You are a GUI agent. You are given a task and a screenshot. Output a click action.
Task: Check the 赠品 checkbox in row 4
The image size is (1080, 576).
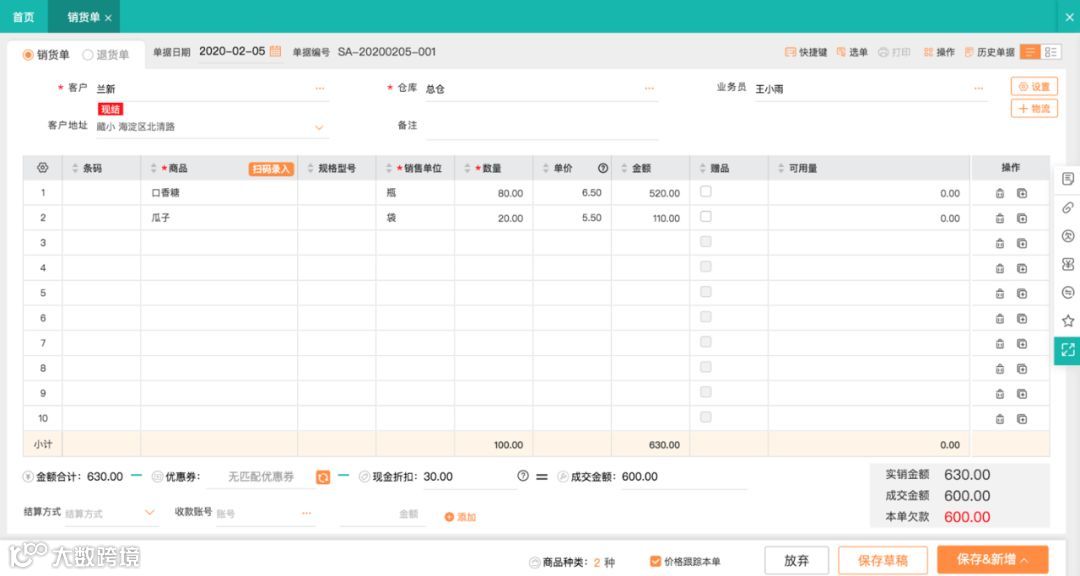[705, 267]
